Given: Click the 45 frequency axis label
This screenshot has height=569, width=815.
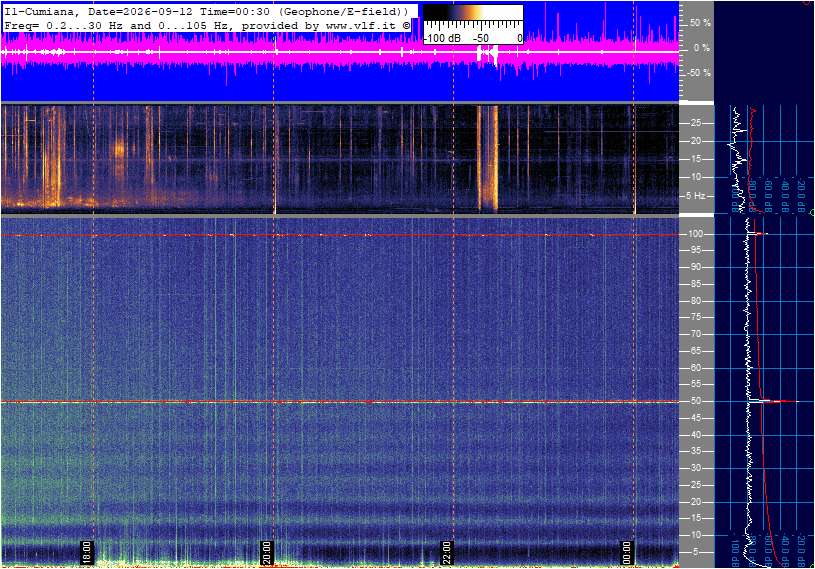Looking at the screenshot, I should 695,418.
